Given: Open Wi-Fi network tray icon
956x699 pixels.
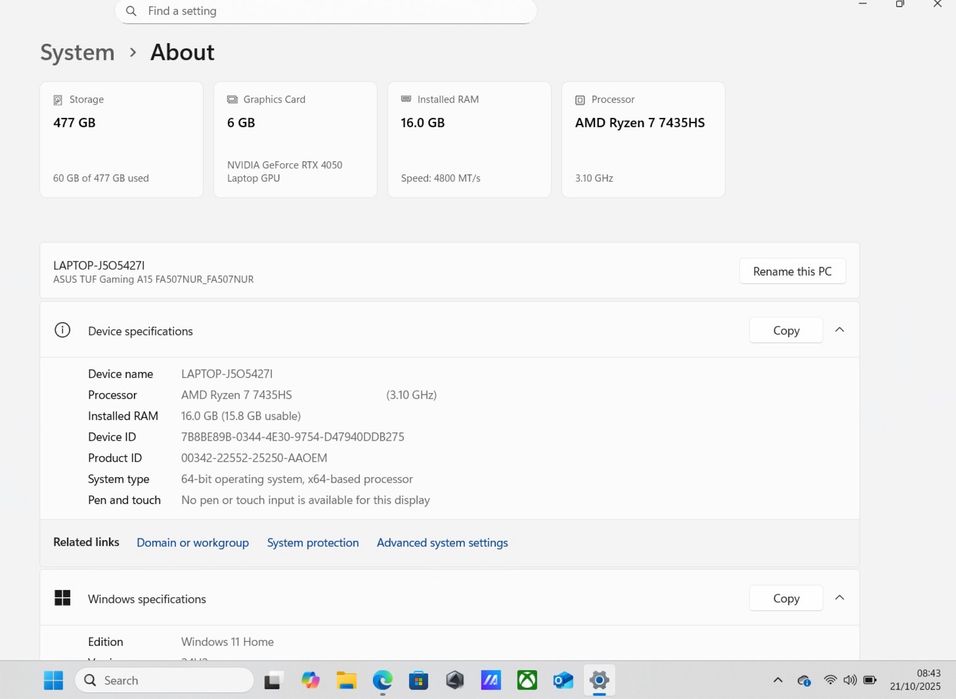Looking at the screenshot, I should (x=830, y=679).
